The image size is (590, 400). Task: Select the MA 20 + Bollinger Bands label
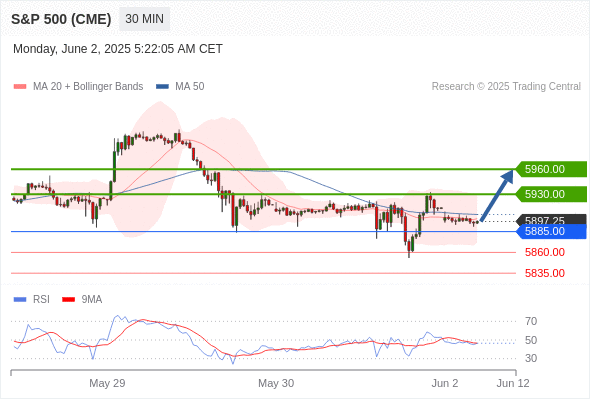88,87
